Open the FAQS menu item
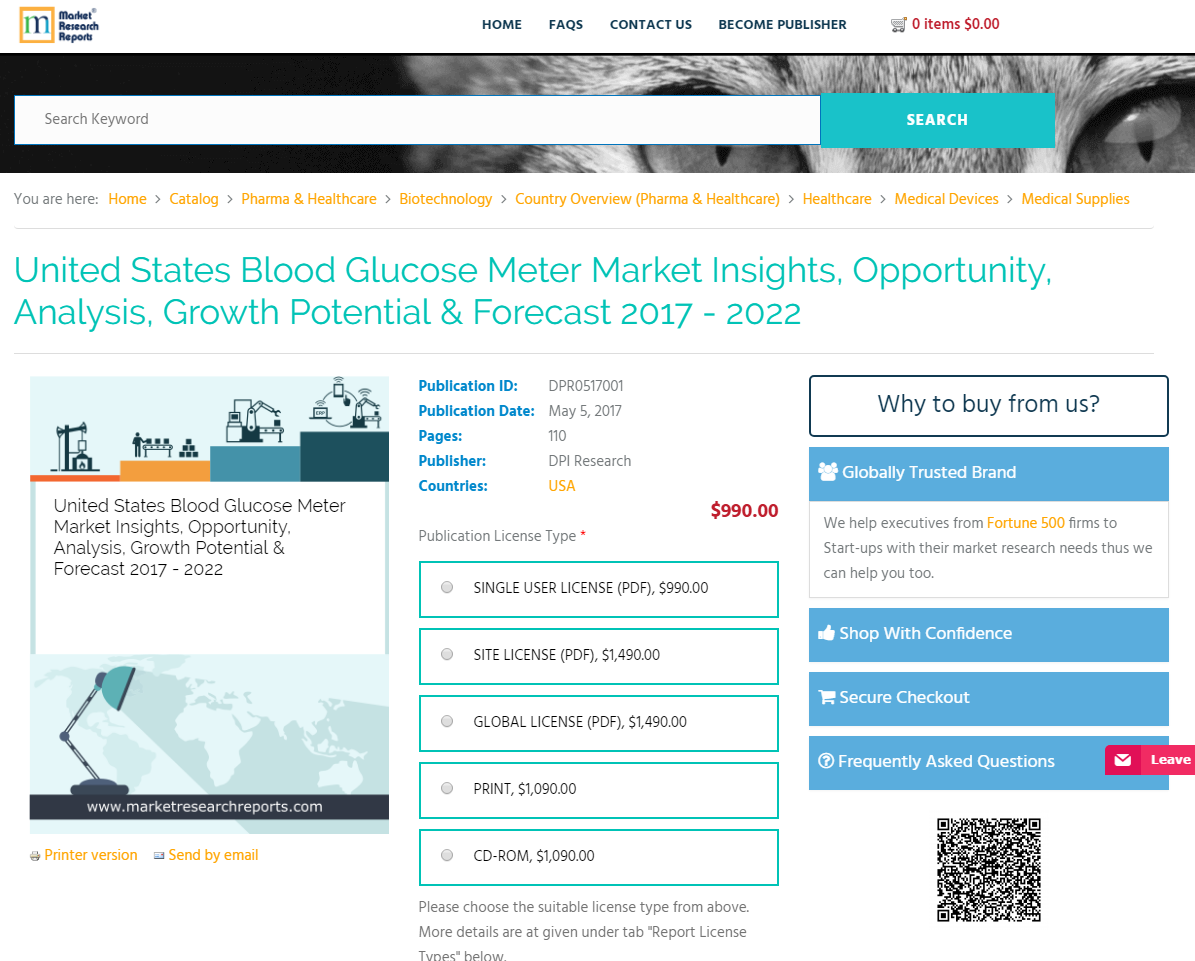This screenshot has width=1195, height=961. 565,24
